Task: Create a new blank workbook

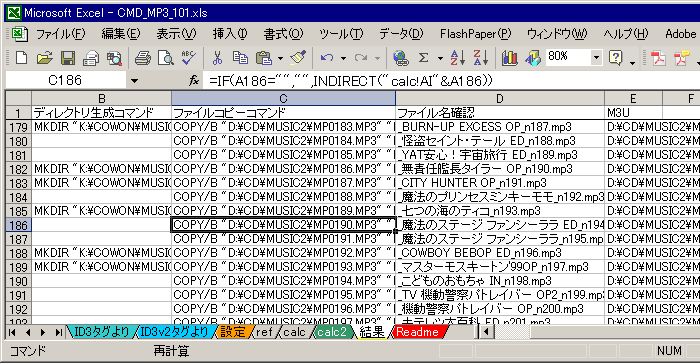Action: point(21,58)
